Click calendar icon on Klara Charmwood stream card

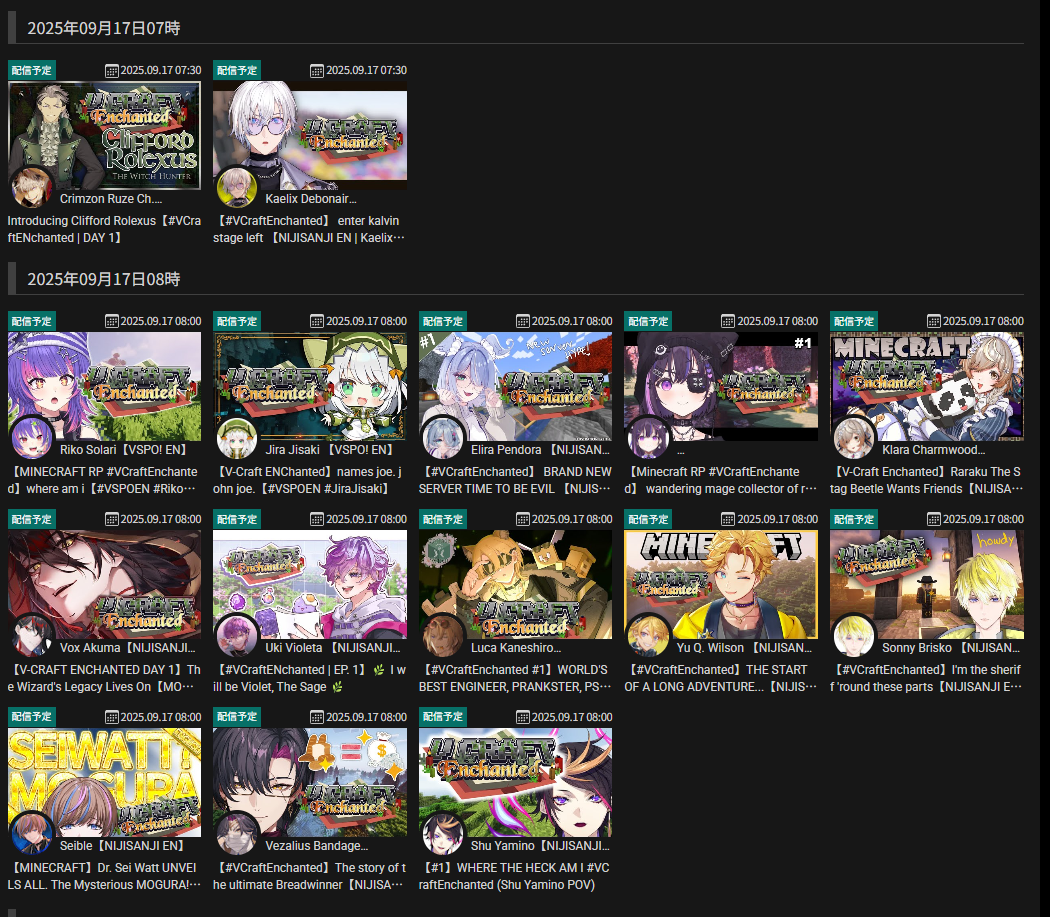pos(933,322)
